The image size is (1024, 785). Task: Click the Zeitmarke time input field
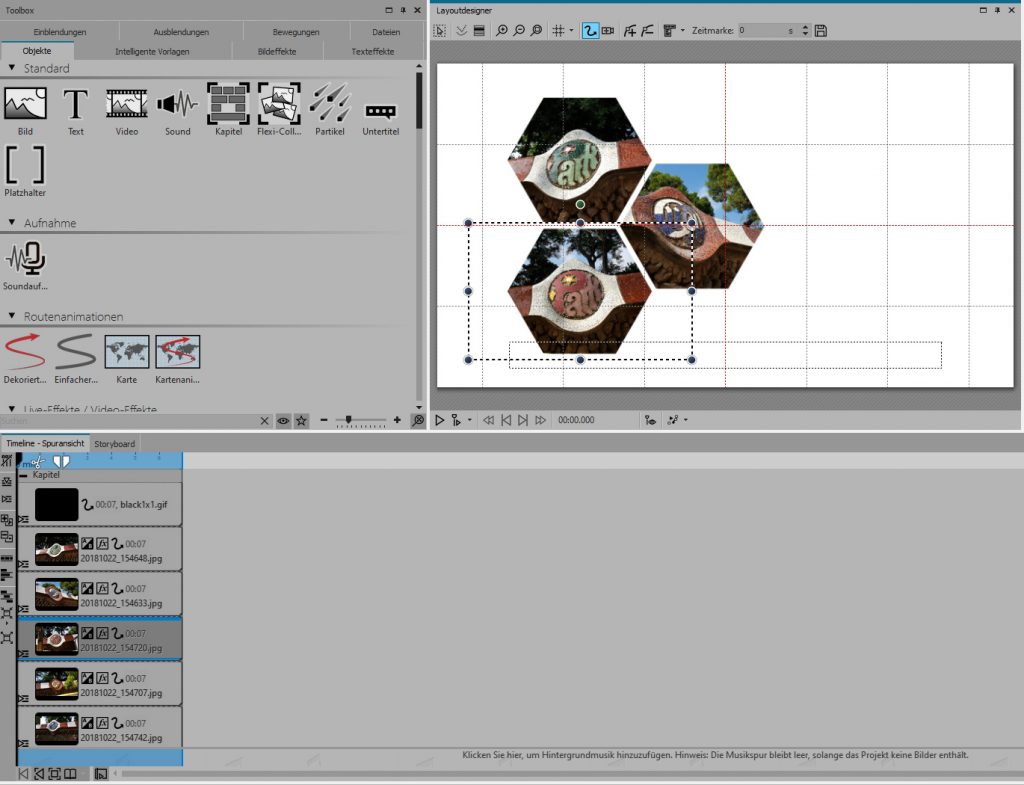tap(760, 31)
